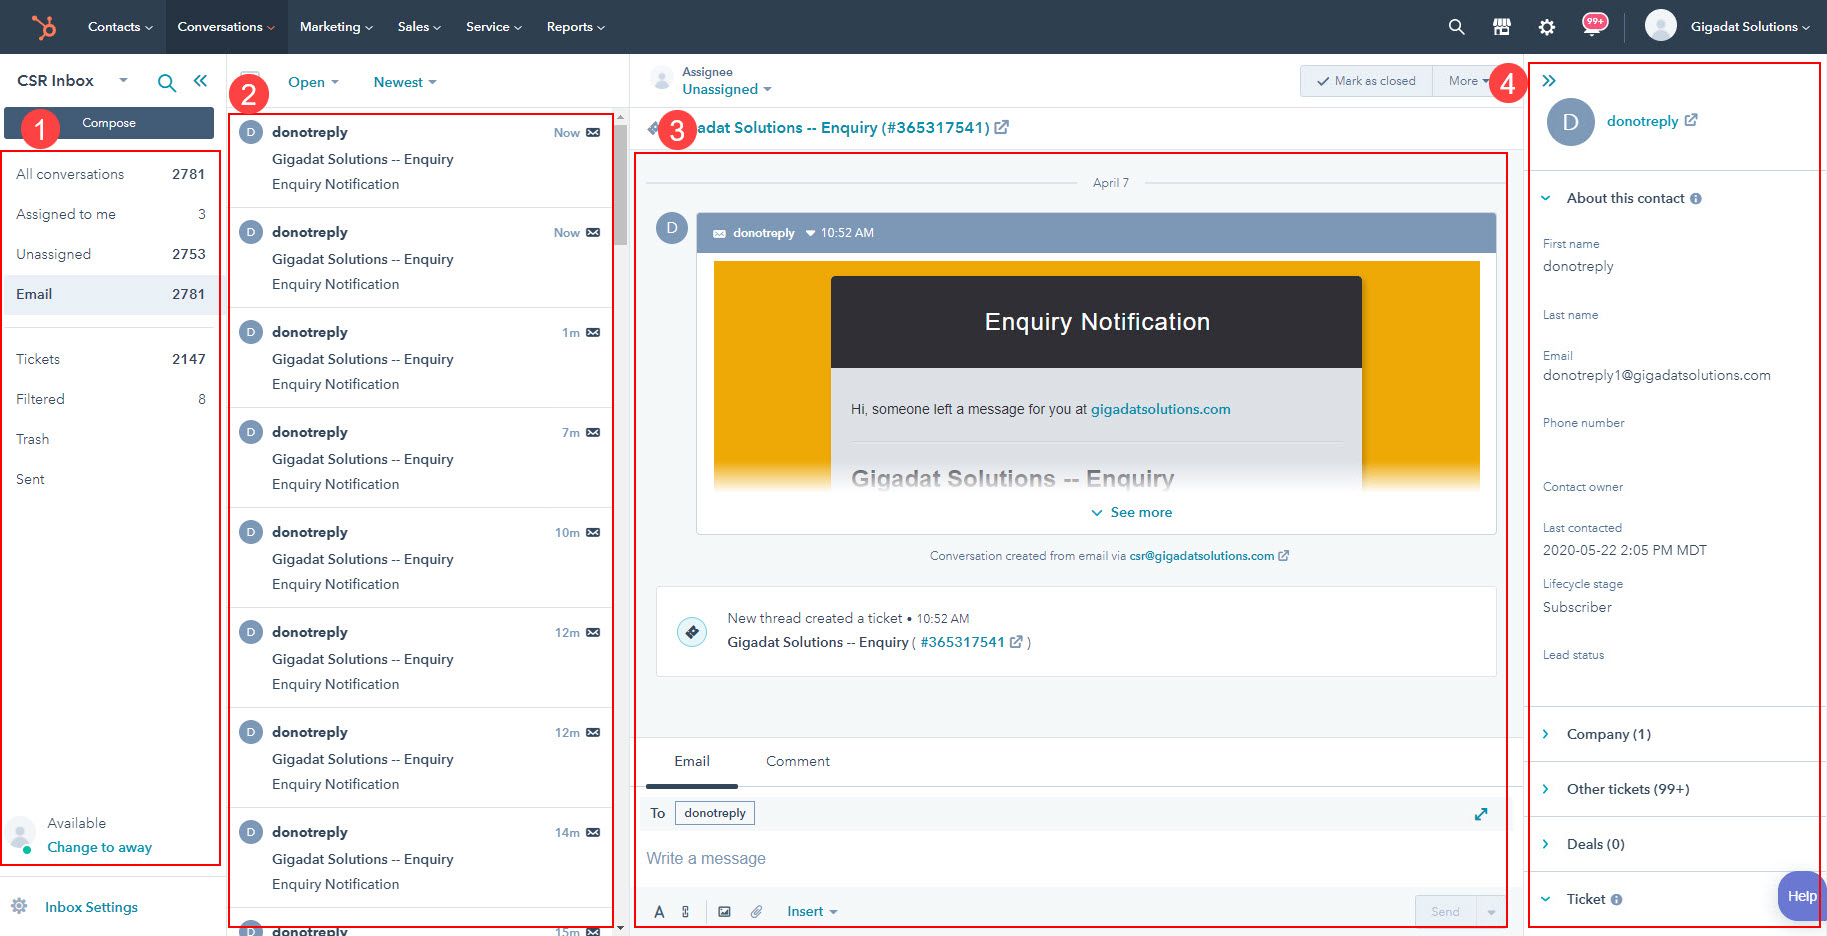Image resolution: width=1827 pixels, height=936 pixels.
Task: Click the account avatar in top bar
Action: 1660,26
